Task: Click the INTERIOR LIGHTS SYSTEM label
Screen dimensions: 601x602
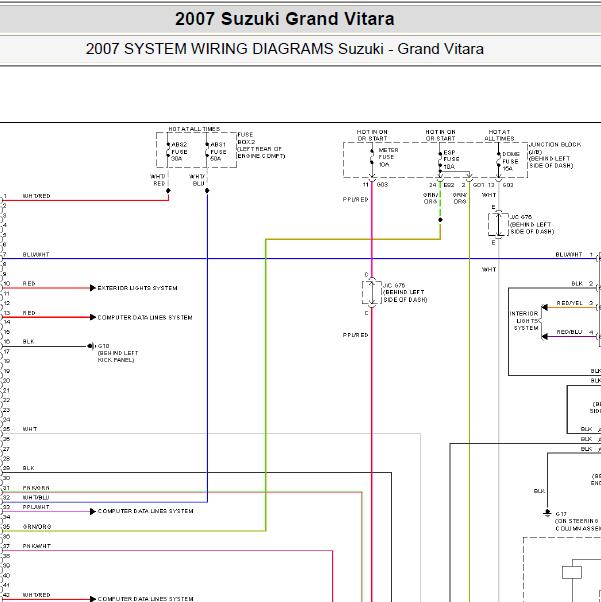Action: point(524,321)
